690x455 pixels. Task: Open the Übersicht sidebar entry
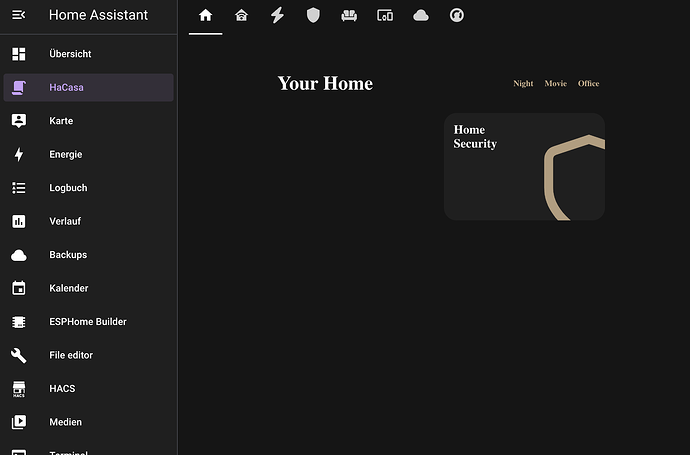tap(88, 54)
